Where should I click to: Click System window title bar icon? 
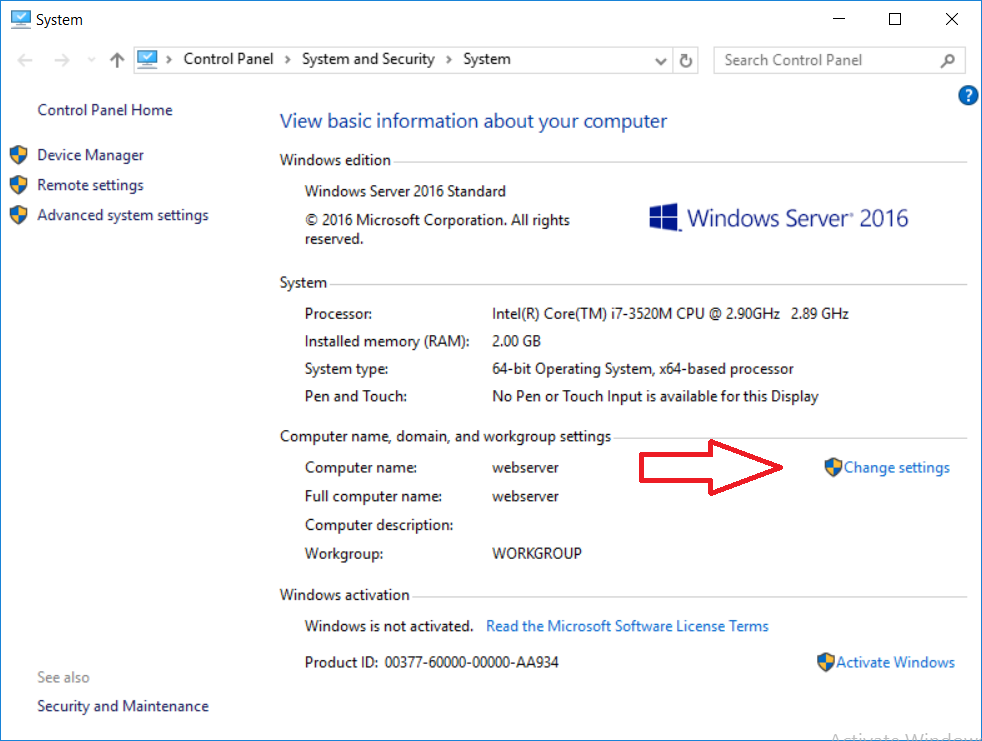click(21, 19)
